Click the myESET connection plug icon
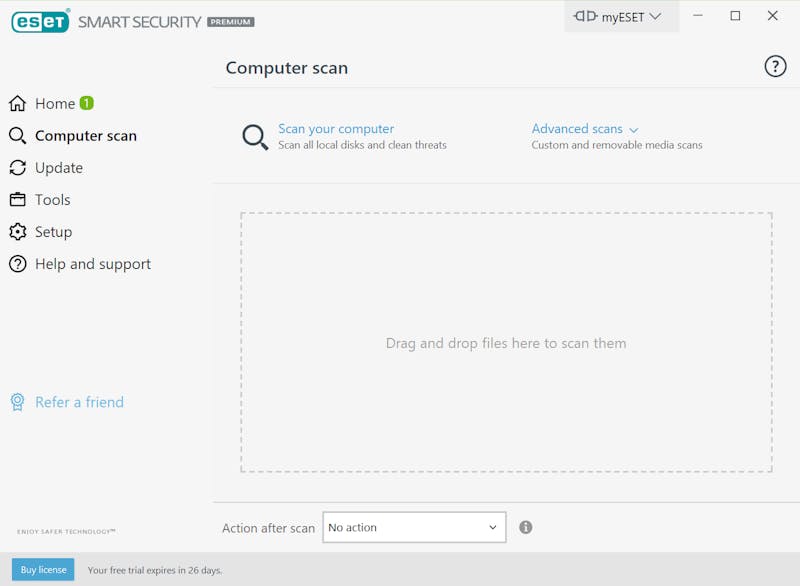 click(x=585, y=16)
